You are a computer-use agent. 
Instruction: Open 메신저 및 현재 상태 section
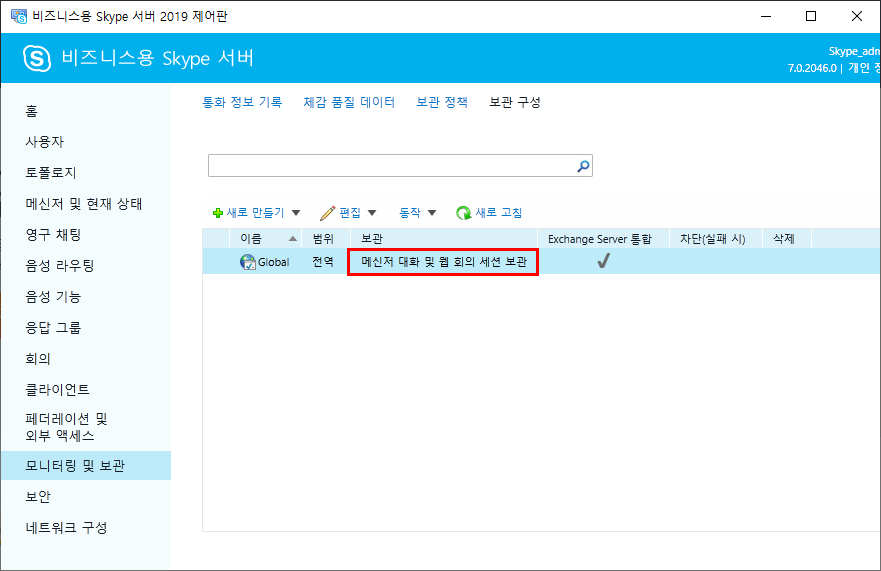86,204
